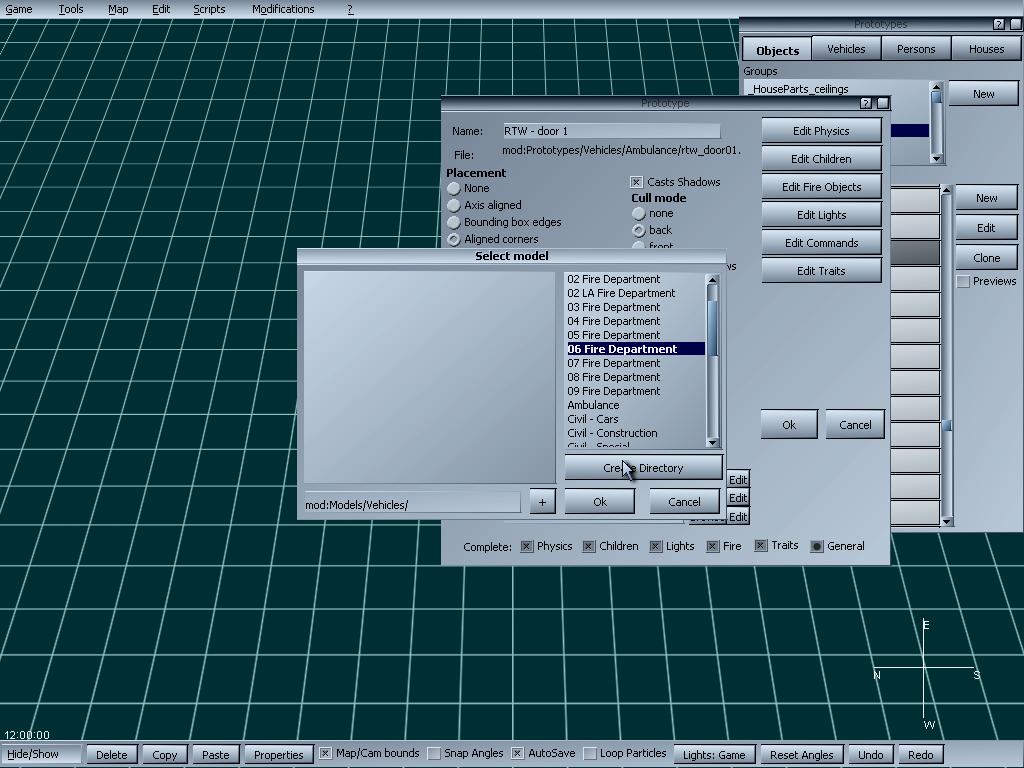This screenshot has height=768, width=1024.
Task: Open the Tools menu
Action: coord(71,9)
